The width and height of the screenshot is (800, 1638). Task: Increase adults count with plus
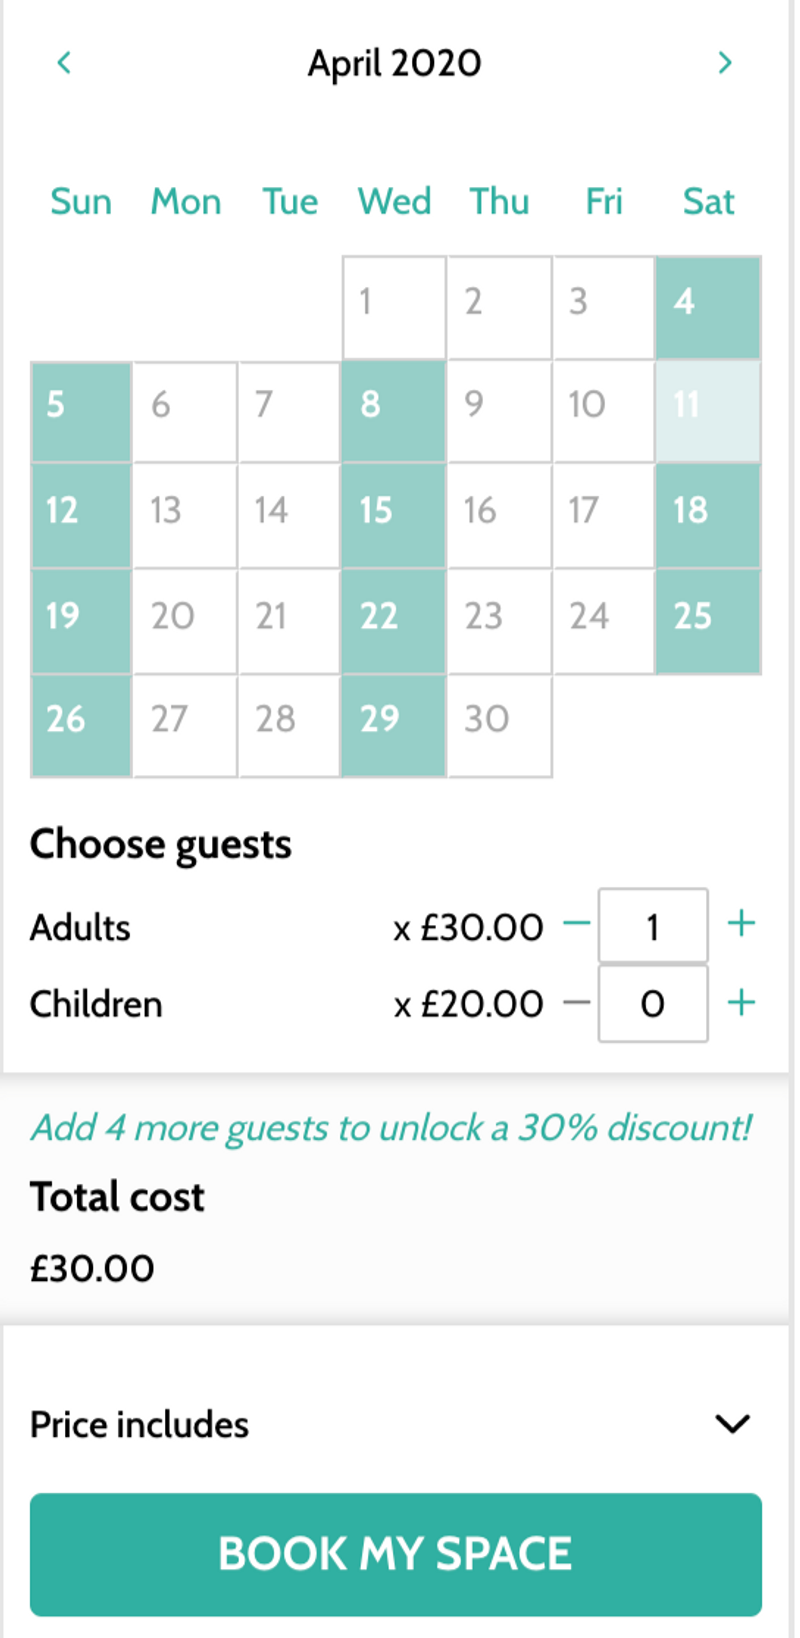pyautogui.click(x=741, y=923)
